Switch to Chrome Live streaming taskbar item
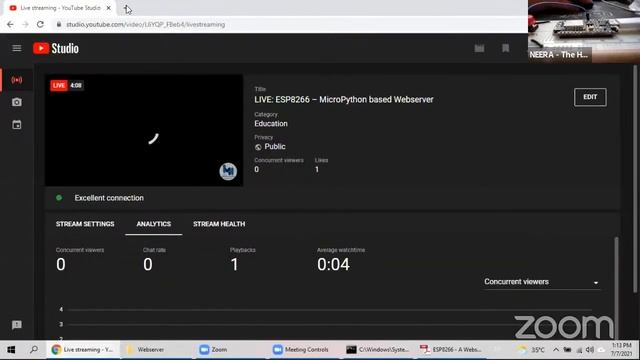 pyautogui.click(x=82, y=350)
